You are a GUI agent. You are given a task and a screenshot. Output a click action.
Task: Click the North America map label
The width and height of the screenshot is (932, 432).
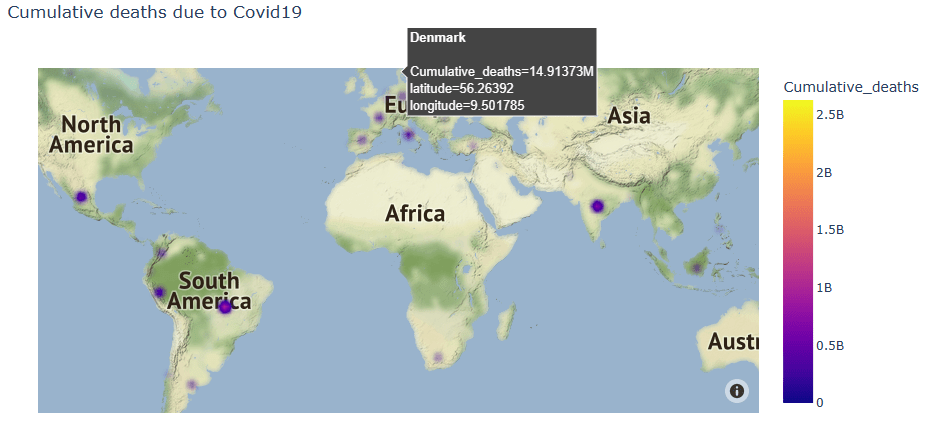tap(91, 134)
